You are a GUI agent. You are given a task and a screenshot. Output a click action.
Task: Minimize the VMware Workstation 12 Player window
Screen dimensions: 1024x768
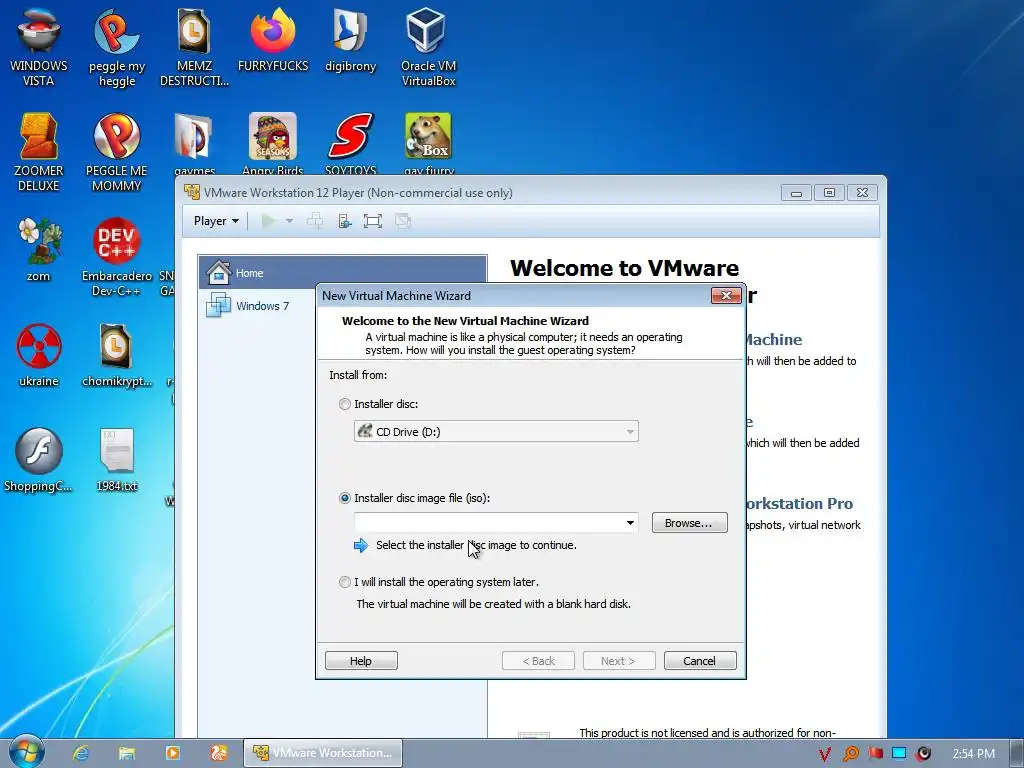[796, 193]
